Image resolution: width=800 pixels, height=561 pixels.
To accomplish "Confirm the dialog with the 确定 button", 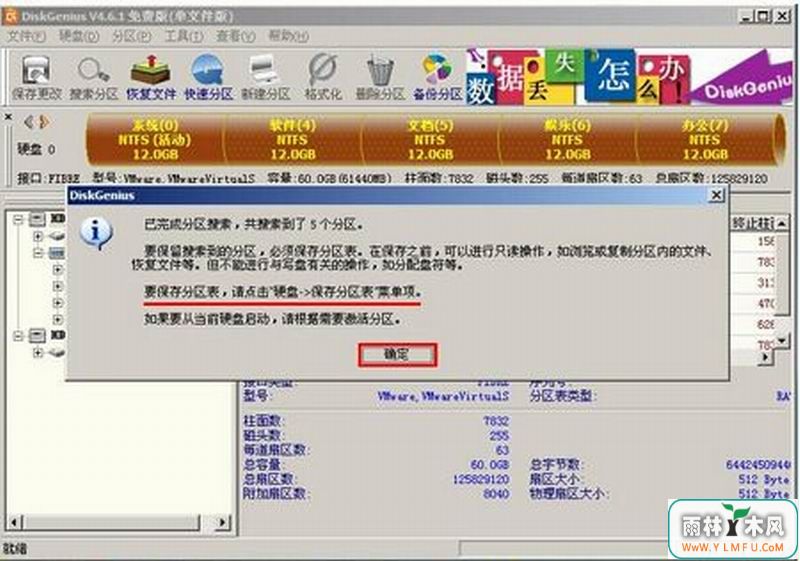I will coord(397,354).
